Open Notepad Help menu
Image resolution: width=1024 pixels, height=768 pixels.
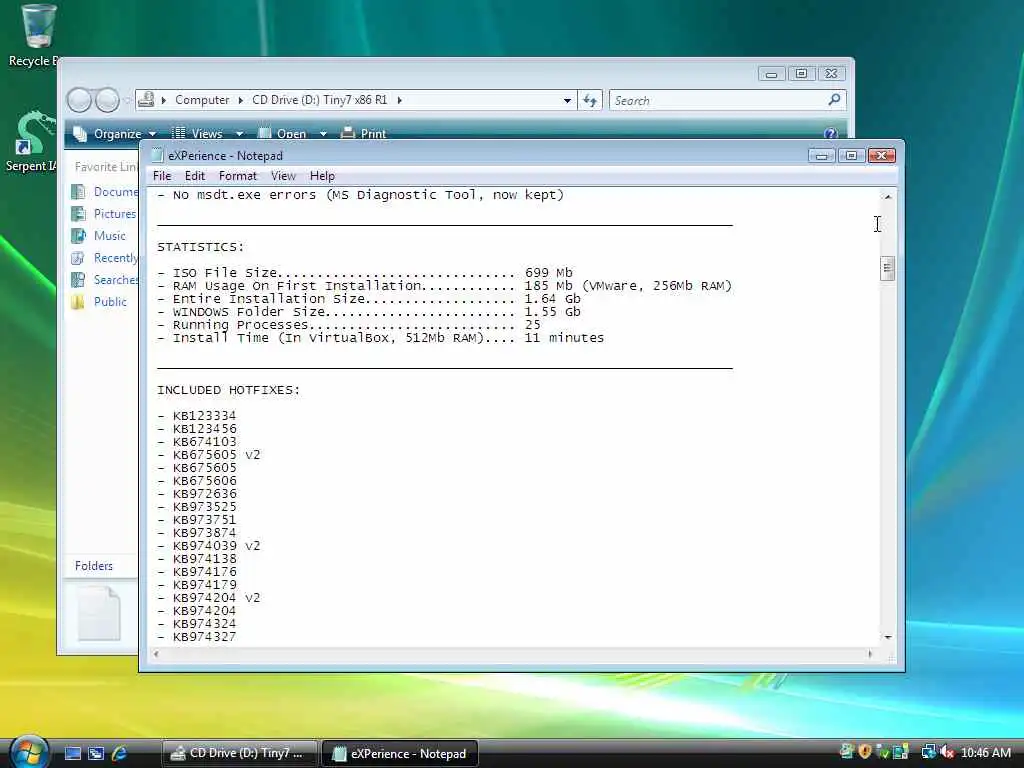point(322,176)
